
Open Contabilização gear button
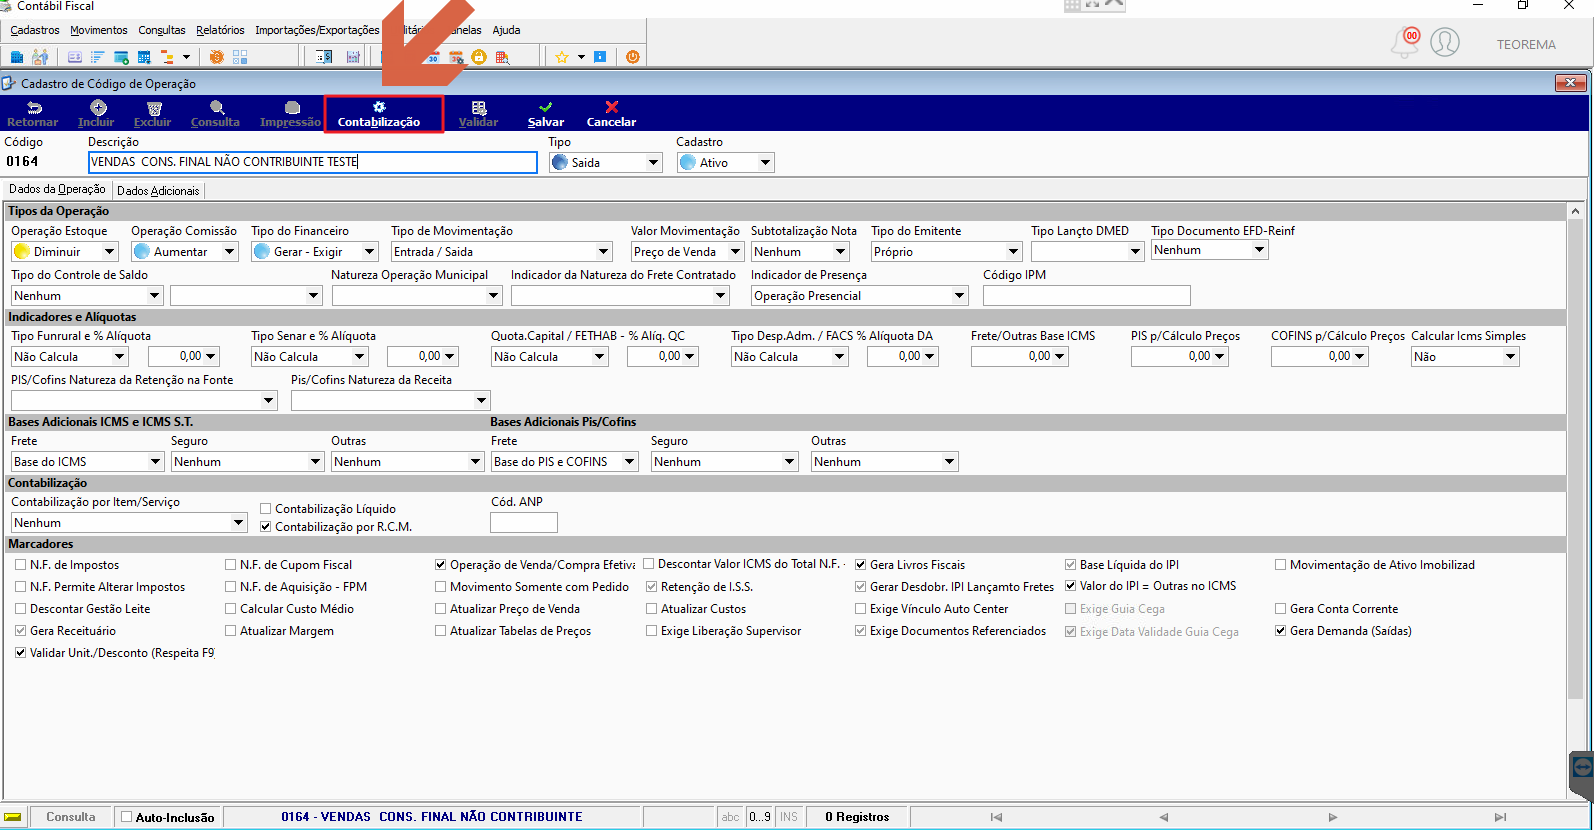point(379,114)
